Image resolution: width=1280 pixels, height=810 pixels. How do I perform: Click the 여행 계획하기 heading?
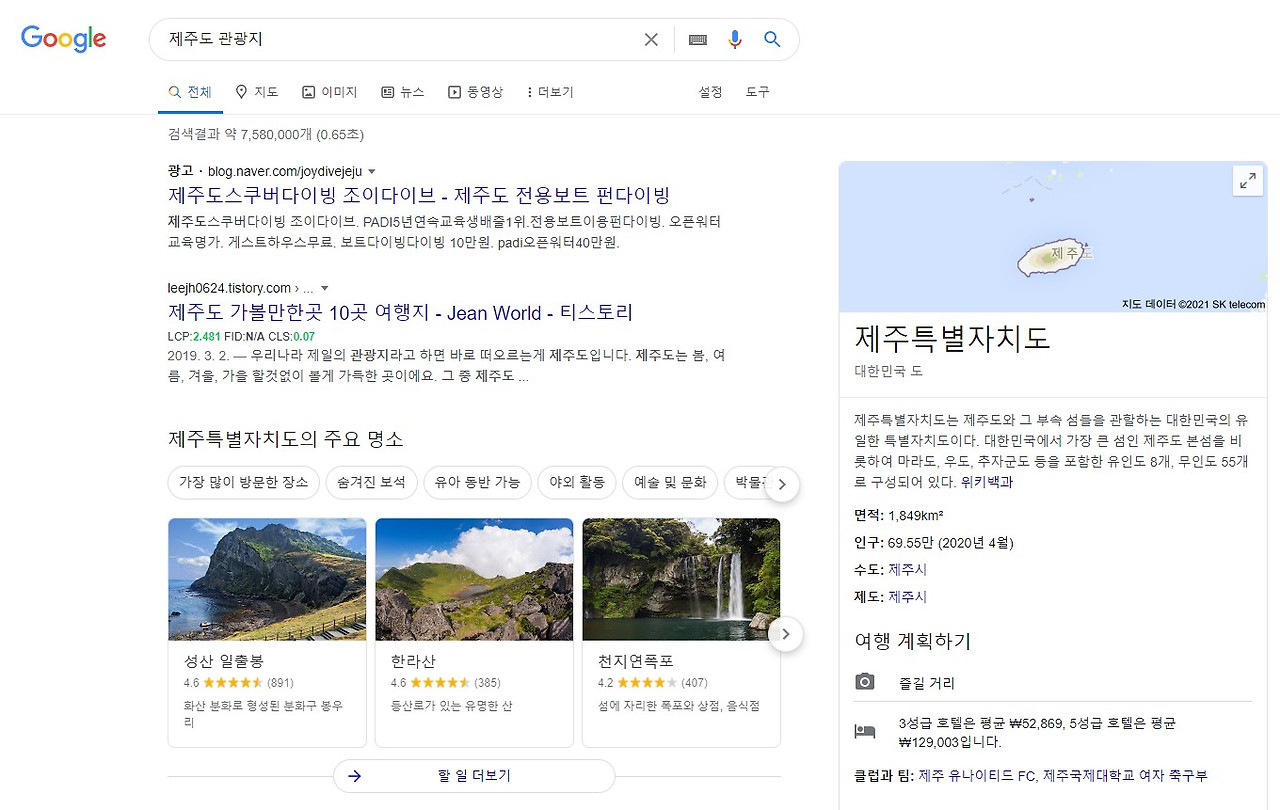[x=913, y=641]
